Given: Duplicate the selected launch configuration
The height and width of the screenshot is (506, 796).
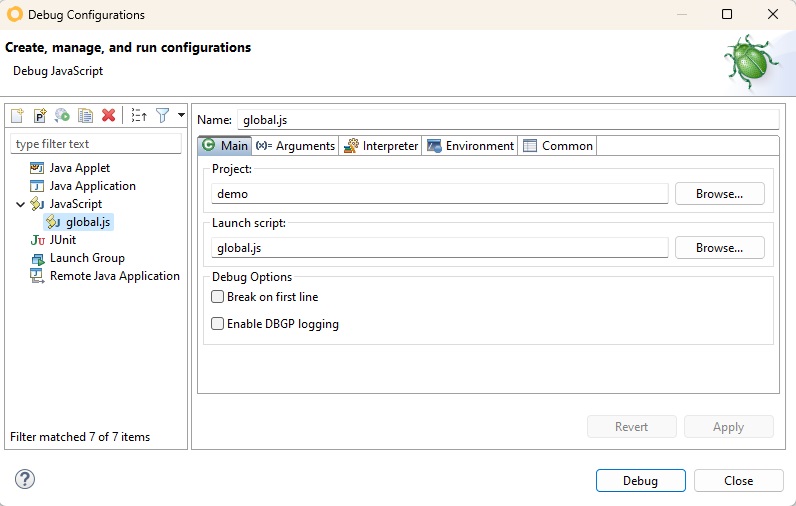Looking at the screenshot, I should point(85,116).
